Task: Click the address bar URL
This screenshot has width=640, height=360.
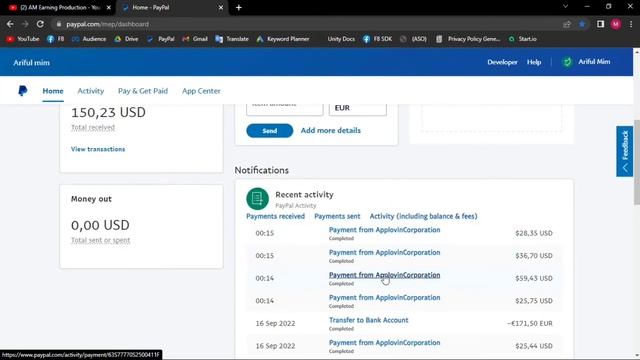Action: pyautogui.click(x=107, y=24)
